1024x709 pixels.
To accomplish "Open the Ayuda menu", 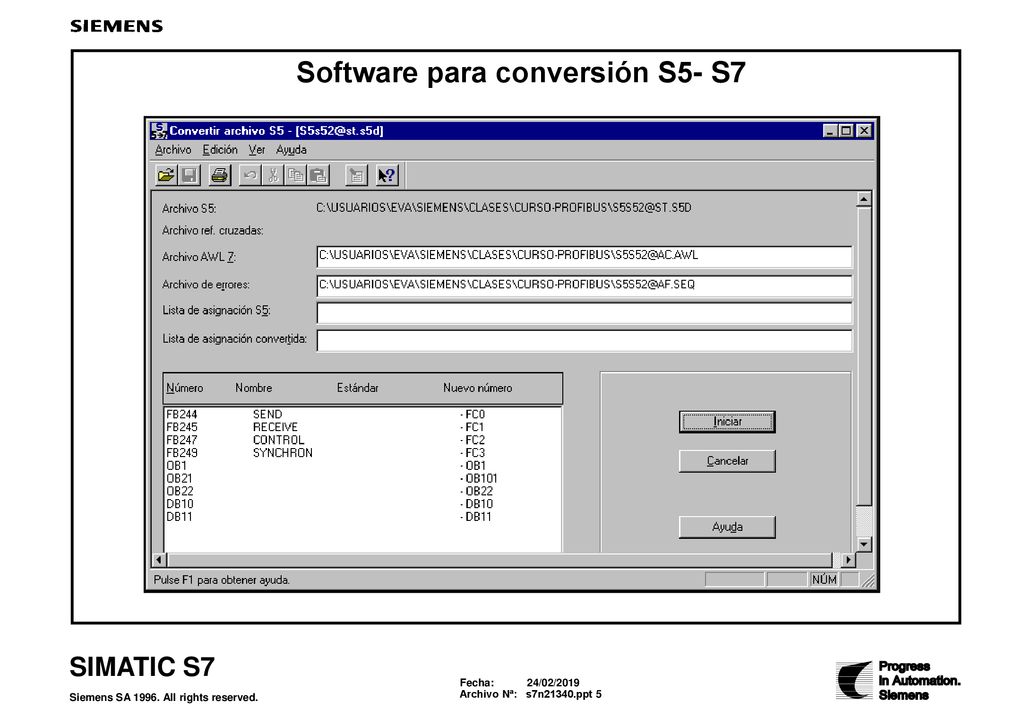I will click(x=291, y=150).
